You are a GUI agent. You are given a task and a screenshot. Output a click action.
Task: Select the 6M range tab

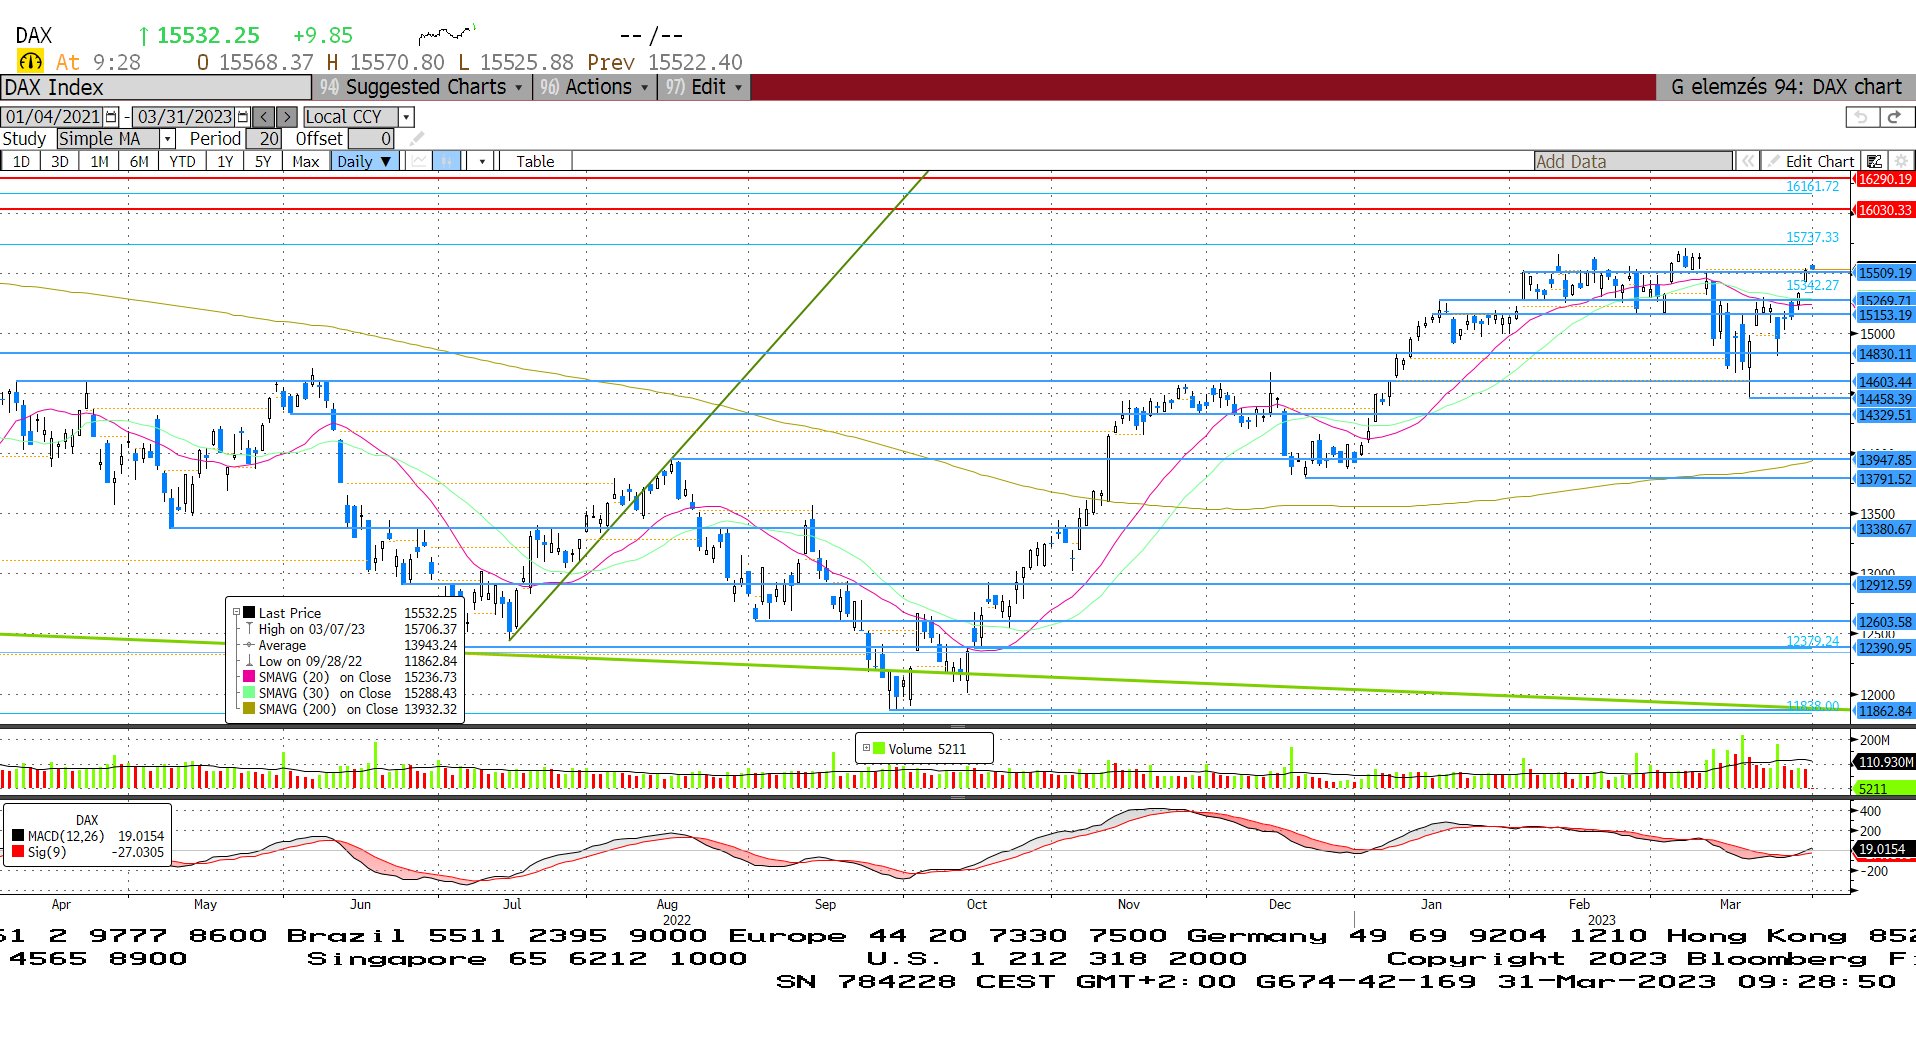(139, 161)
